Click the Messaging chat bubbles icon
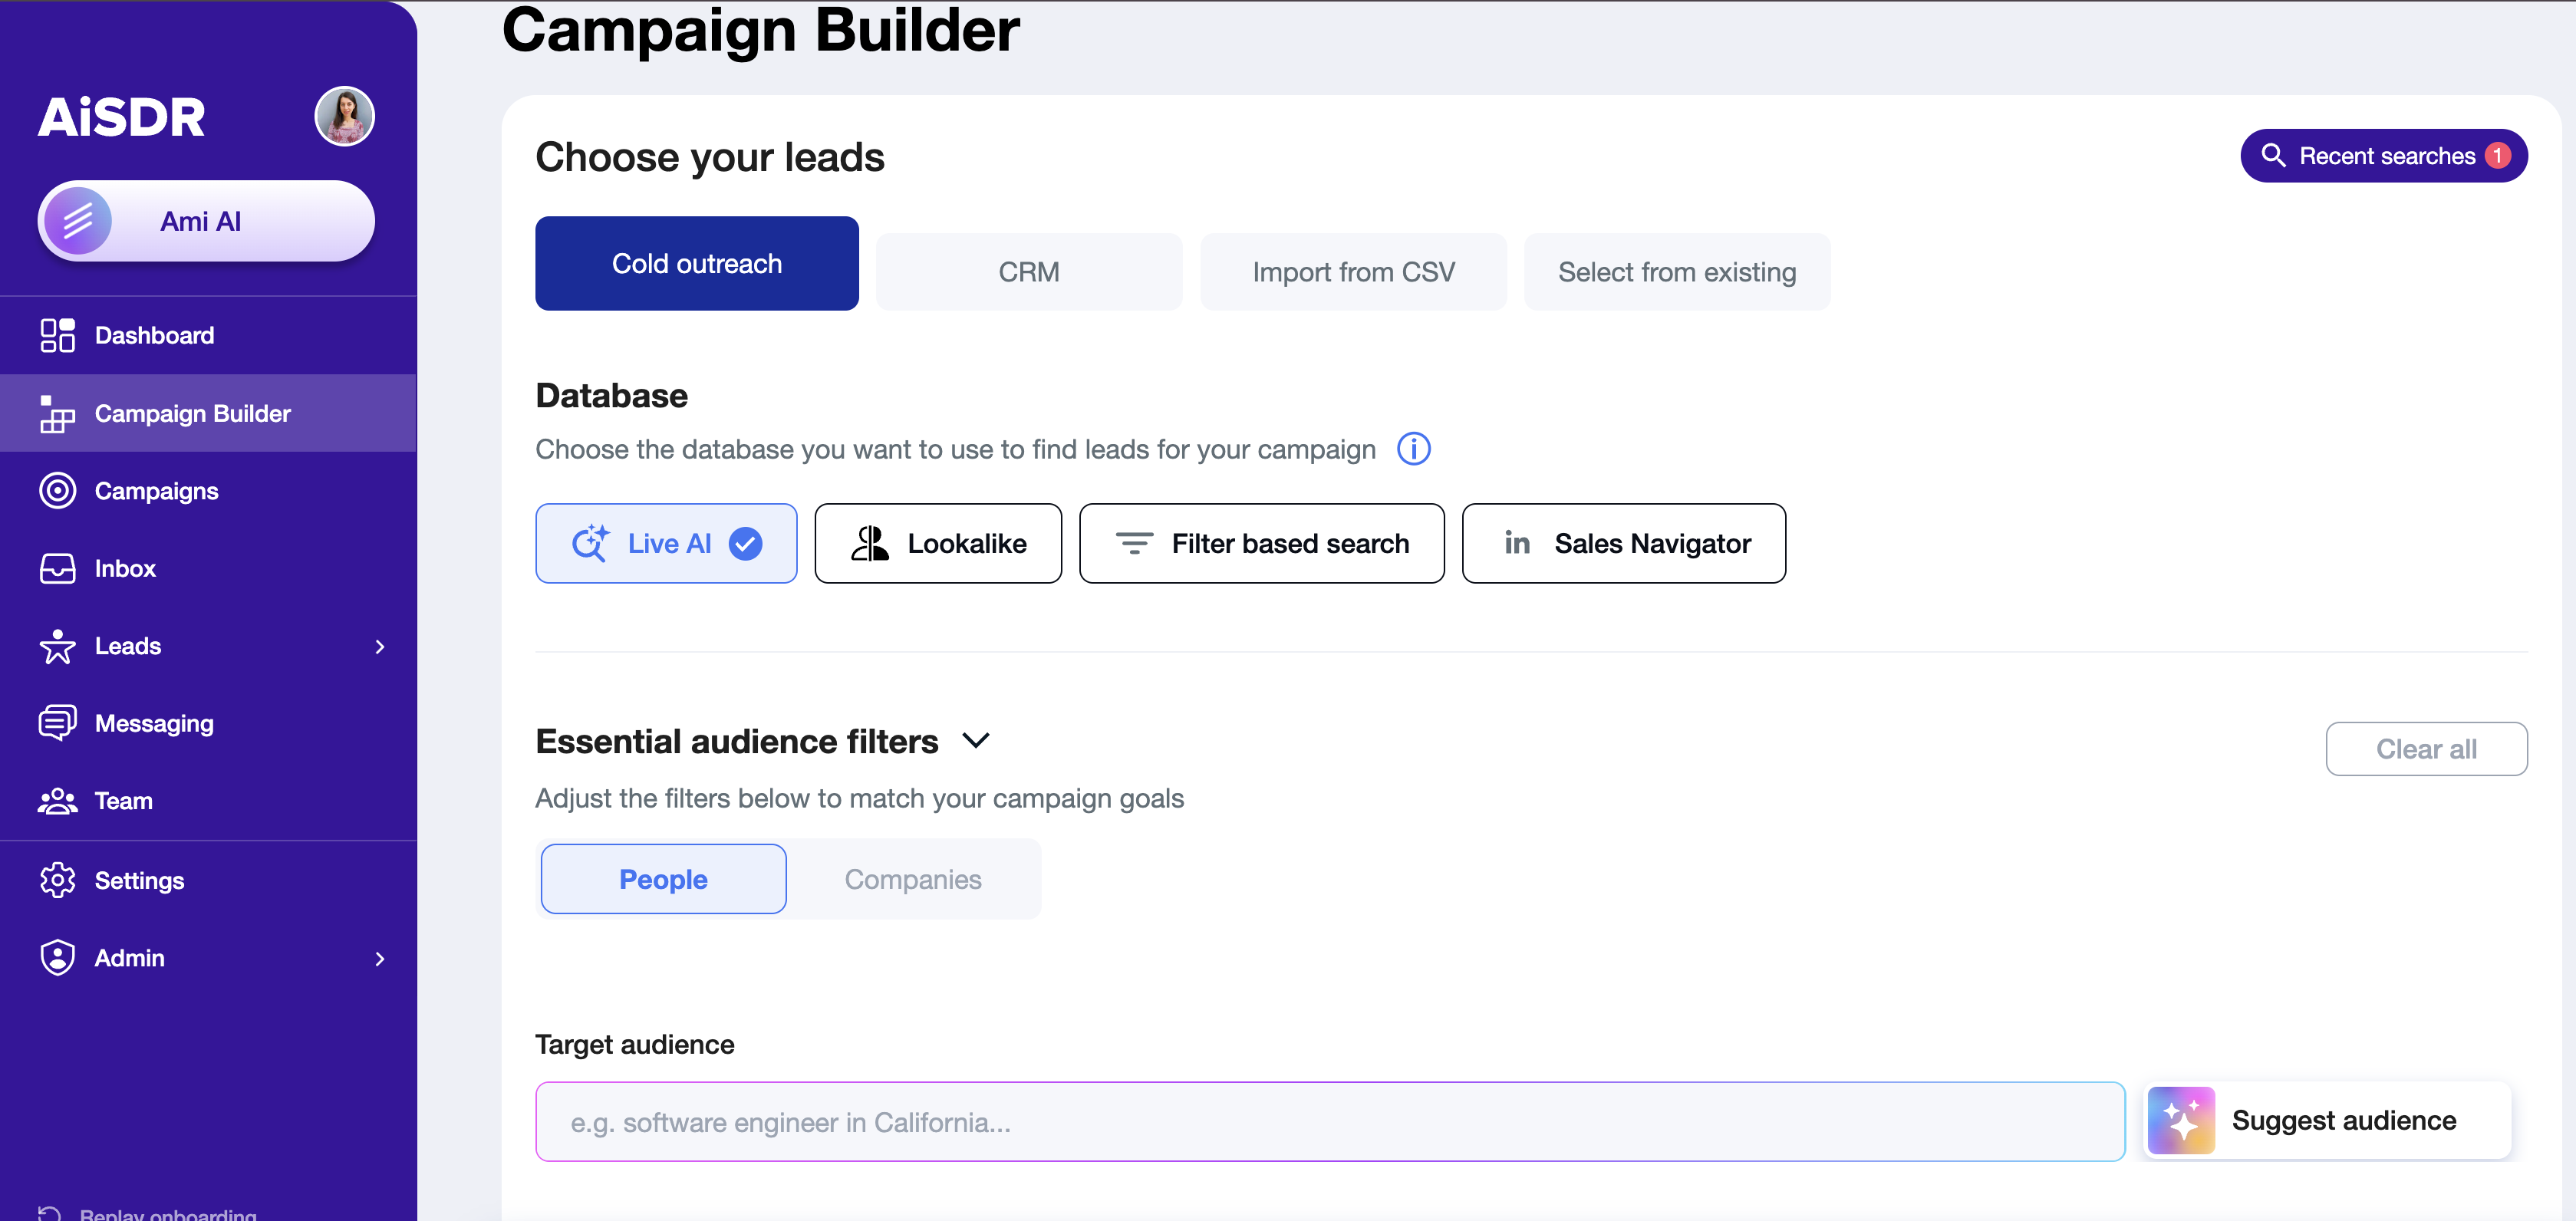2576x1221 pixels. pyautogui.click(x=57, y=723)
